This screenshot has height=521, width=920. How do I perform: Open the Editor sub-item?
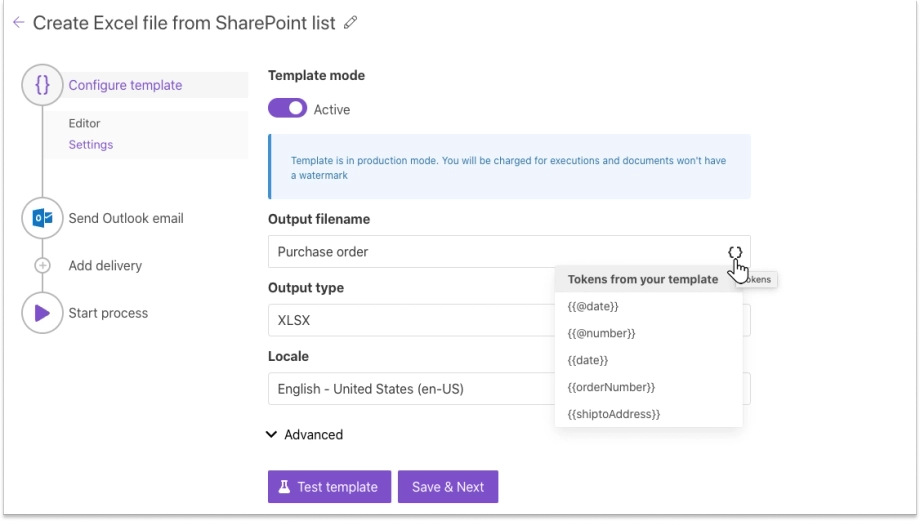click(x=84, y=123)
